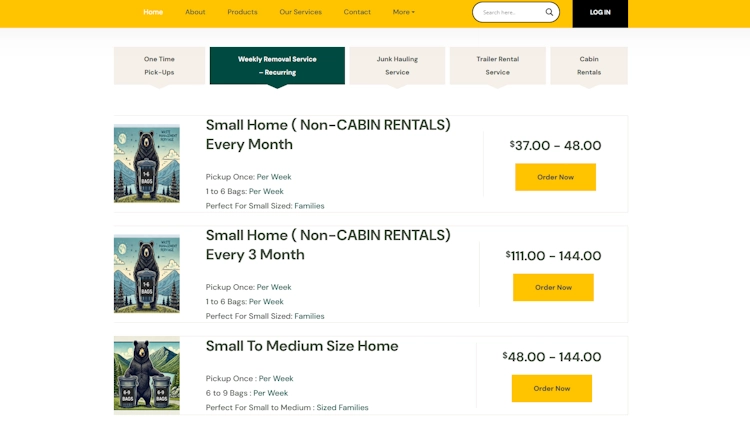
Task: Click Small Home Every Month title
Action: [328, 134]
